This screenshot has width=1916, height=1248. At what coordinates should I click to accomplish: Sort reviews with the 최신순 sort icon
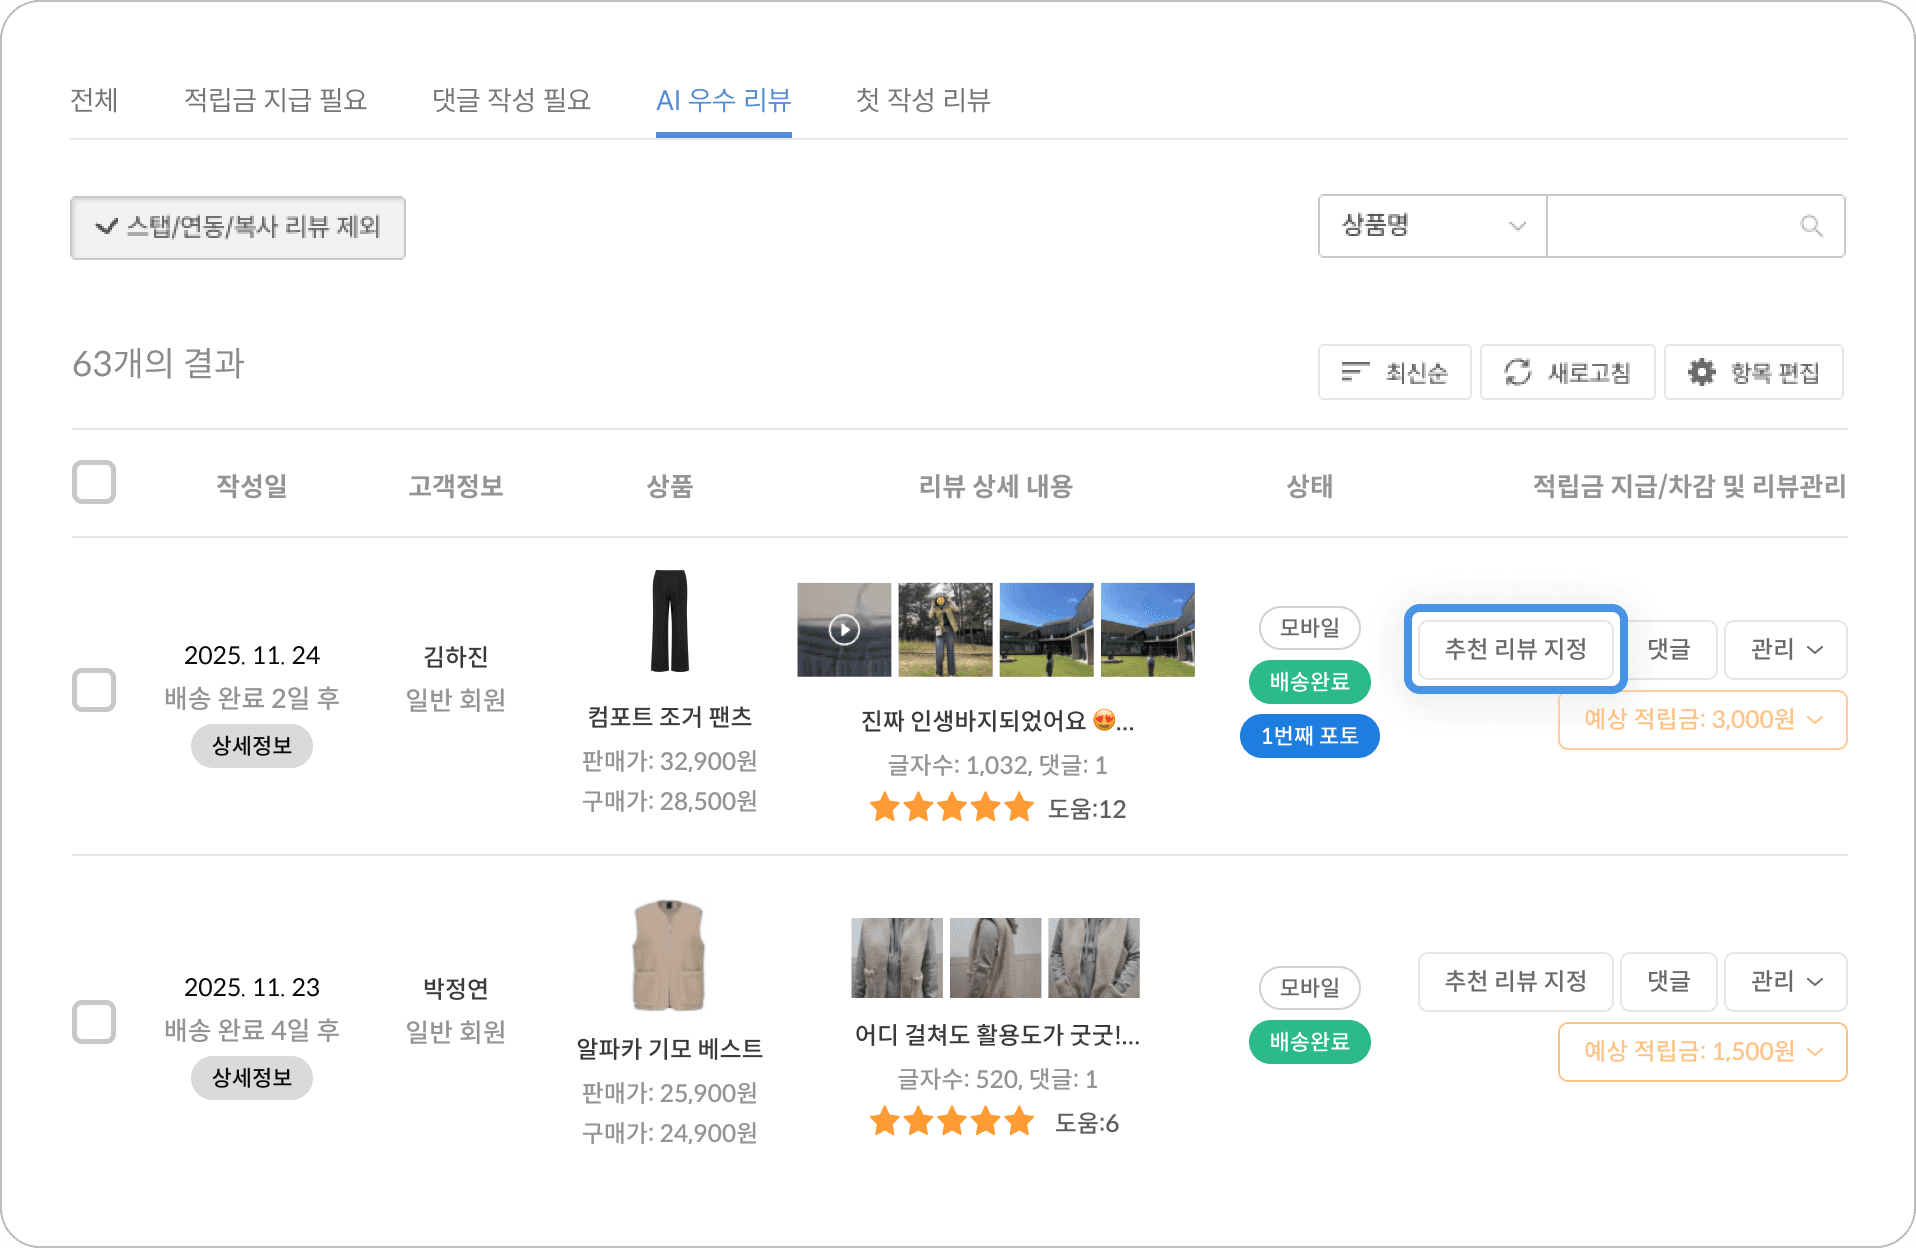1354,372
